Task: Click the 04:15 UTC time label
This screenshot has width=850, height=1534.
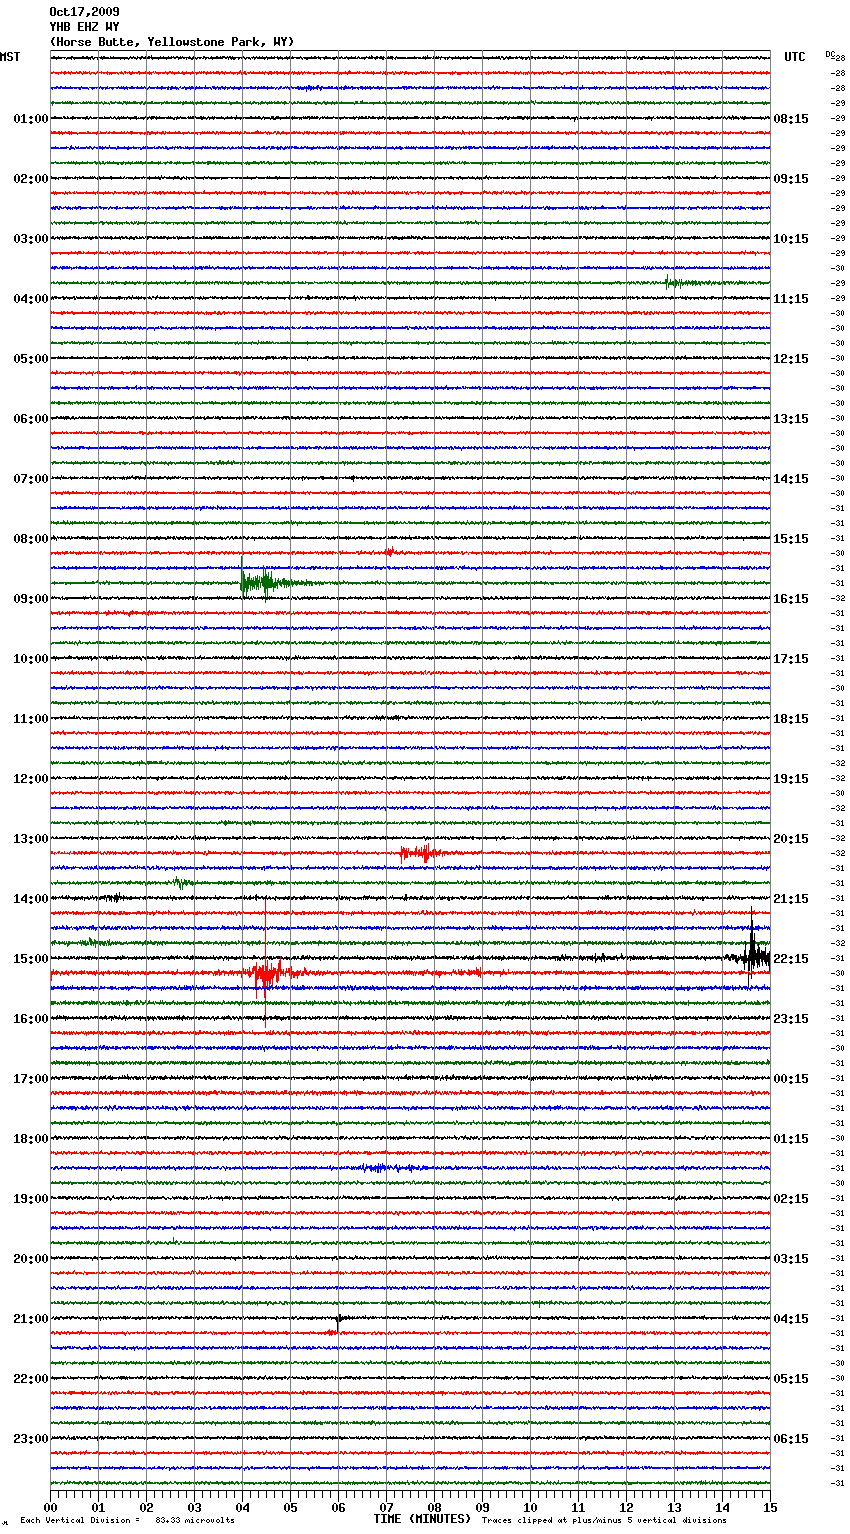Action: [791, 1319]
